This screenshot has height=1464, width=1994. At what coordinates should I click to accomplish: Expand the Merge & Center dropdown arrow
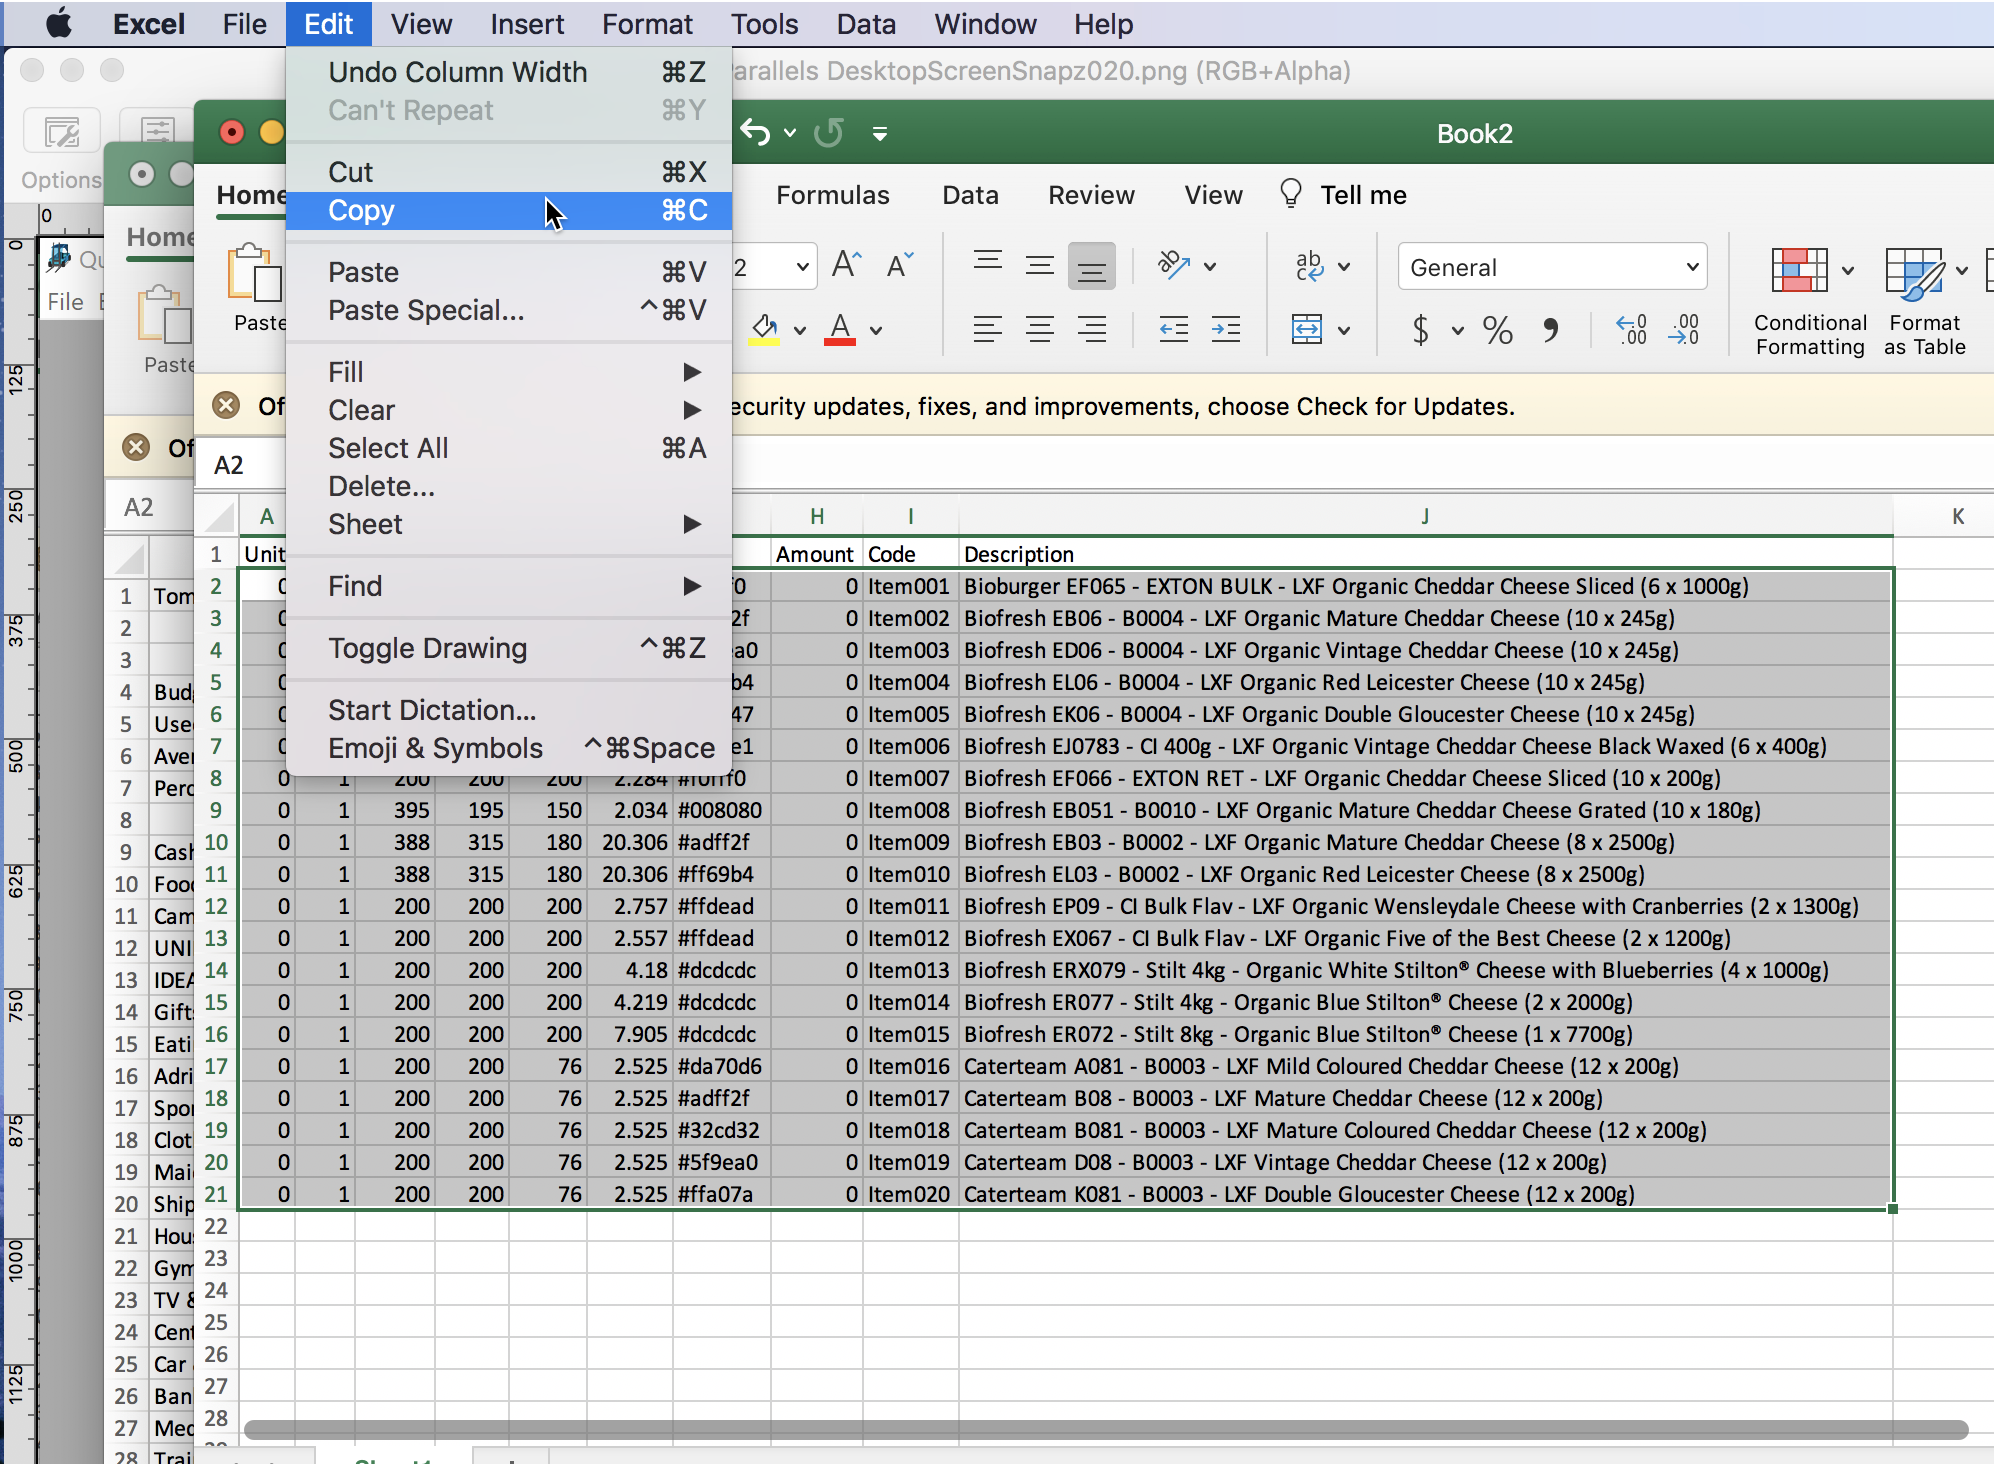1344,330
